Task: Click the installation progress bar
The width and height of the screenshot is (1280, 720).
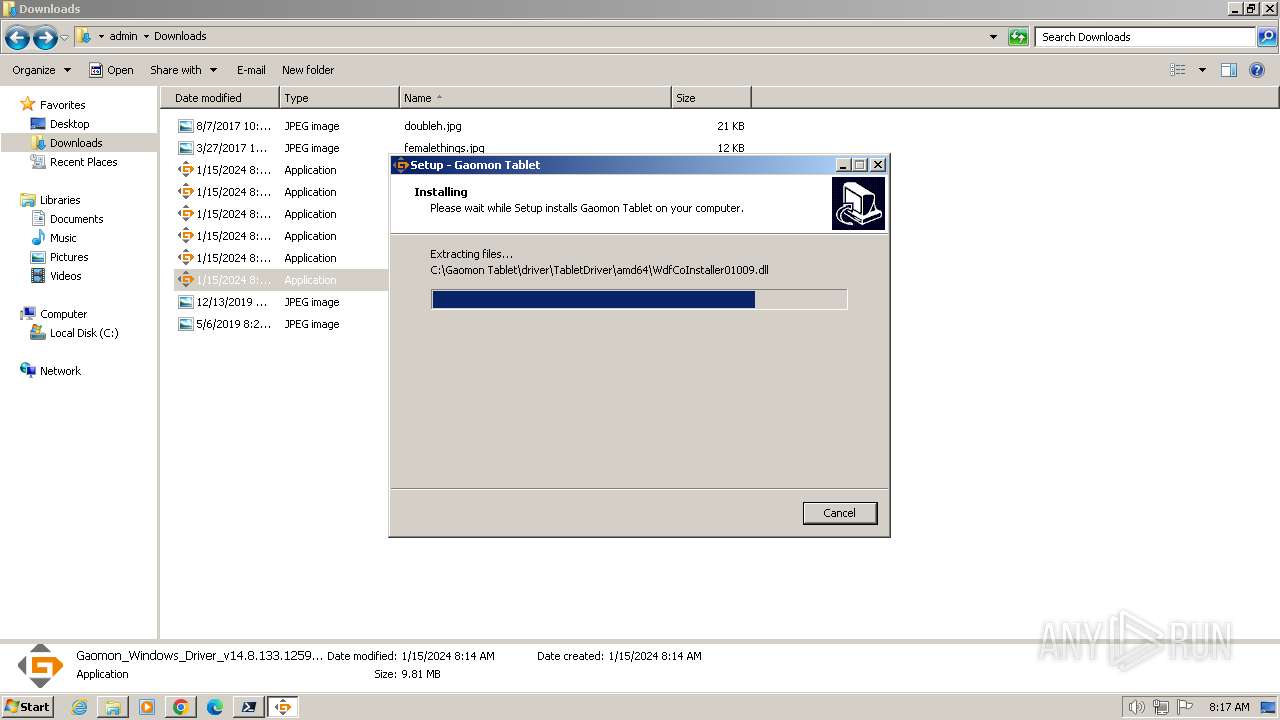Action: pos(639,300)
